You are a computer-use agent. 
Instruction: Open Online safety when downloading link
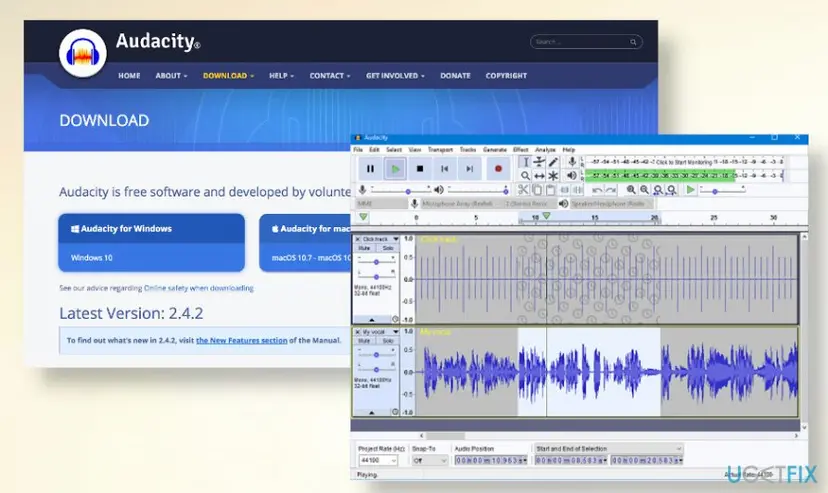[x=199, y=288]
